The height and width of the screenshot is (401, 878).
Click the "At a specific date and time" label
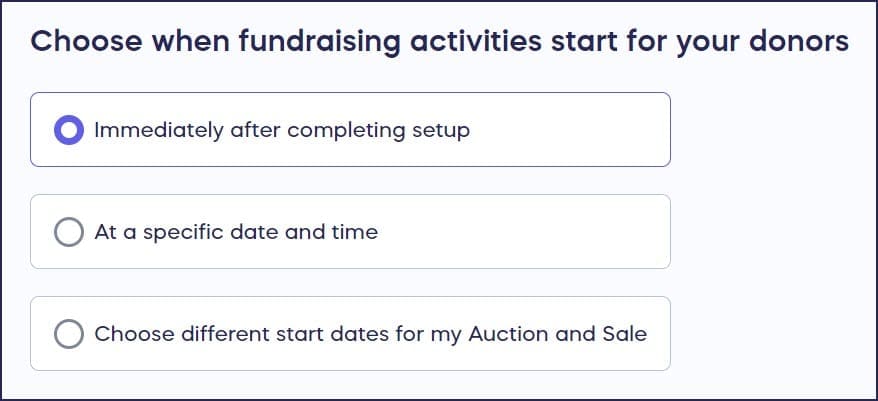point(236,232)
